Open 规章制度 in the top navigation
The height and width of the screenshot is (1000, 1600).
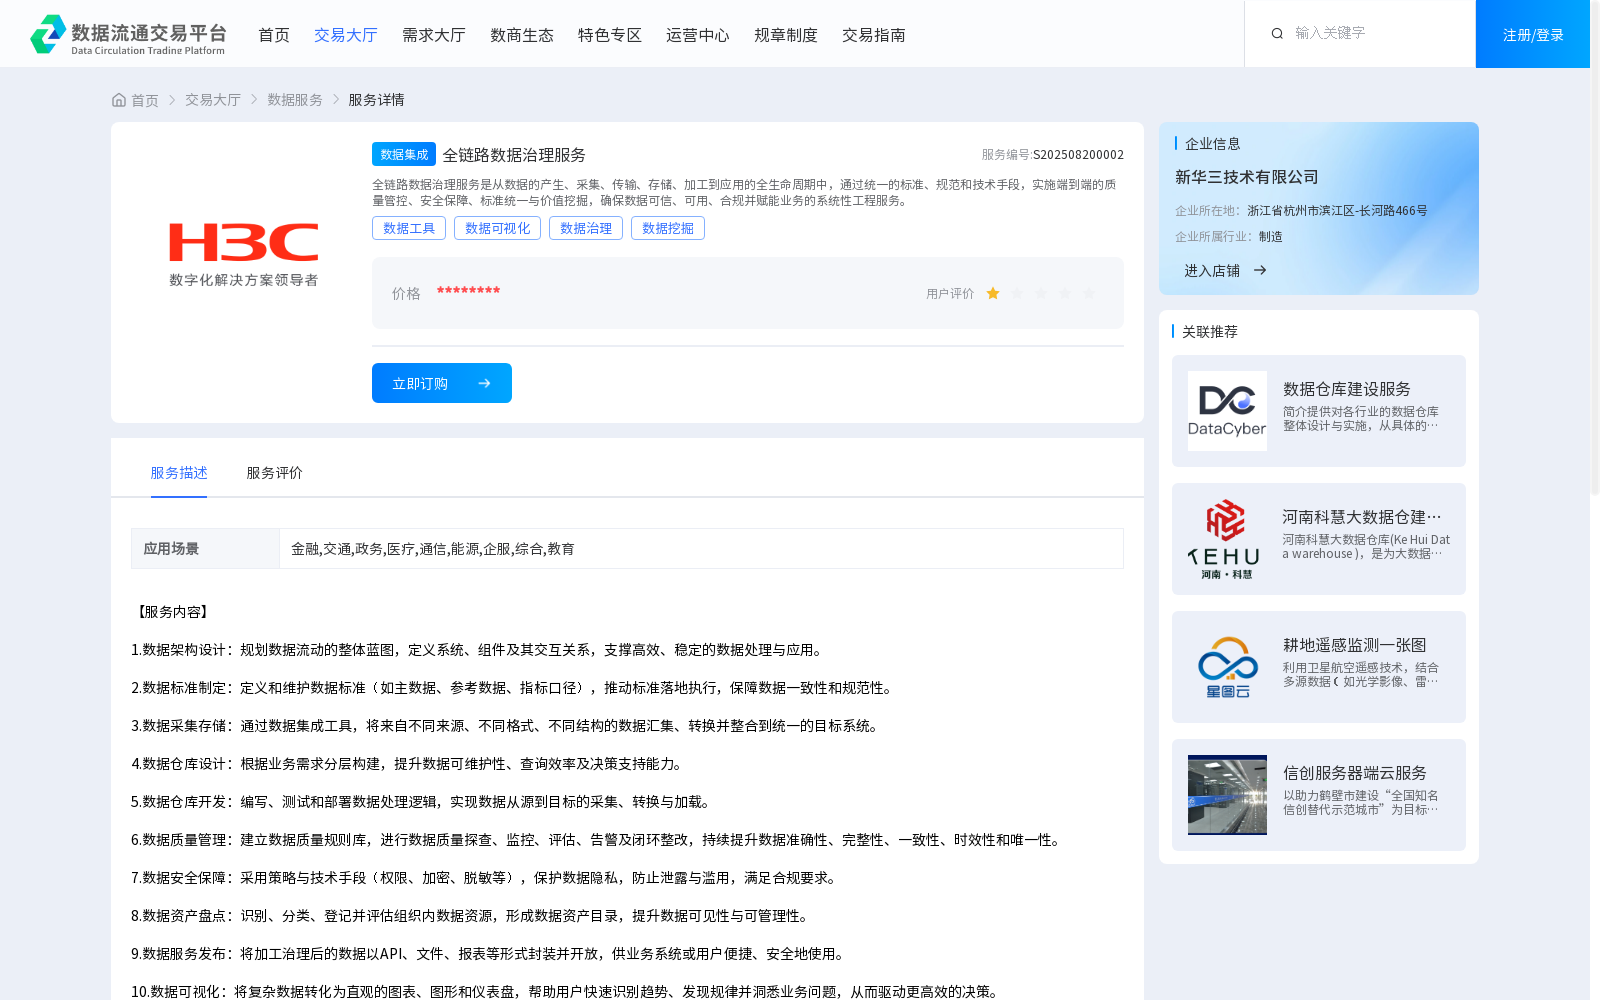point(786,35)
